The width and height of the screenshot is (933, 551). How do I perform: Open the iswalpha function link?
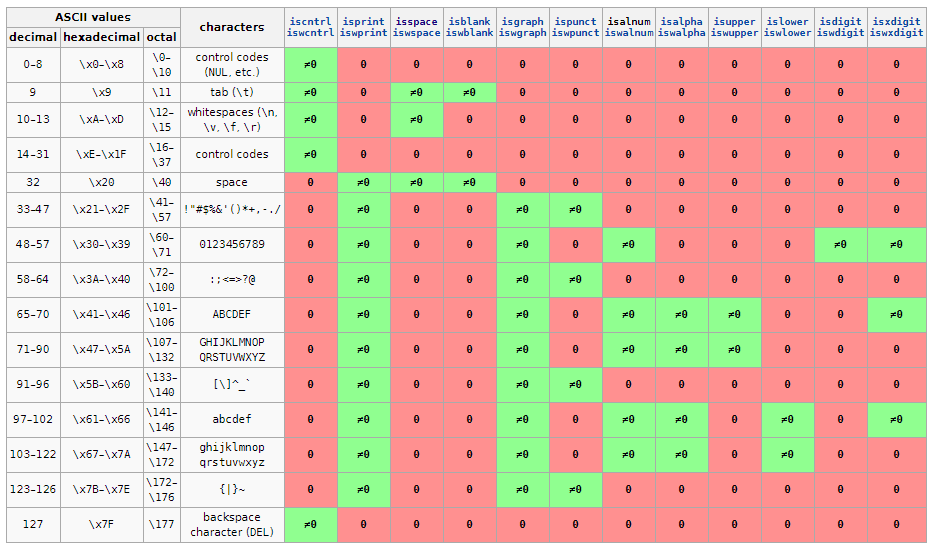pyautogui.click(x=682, y=33)
